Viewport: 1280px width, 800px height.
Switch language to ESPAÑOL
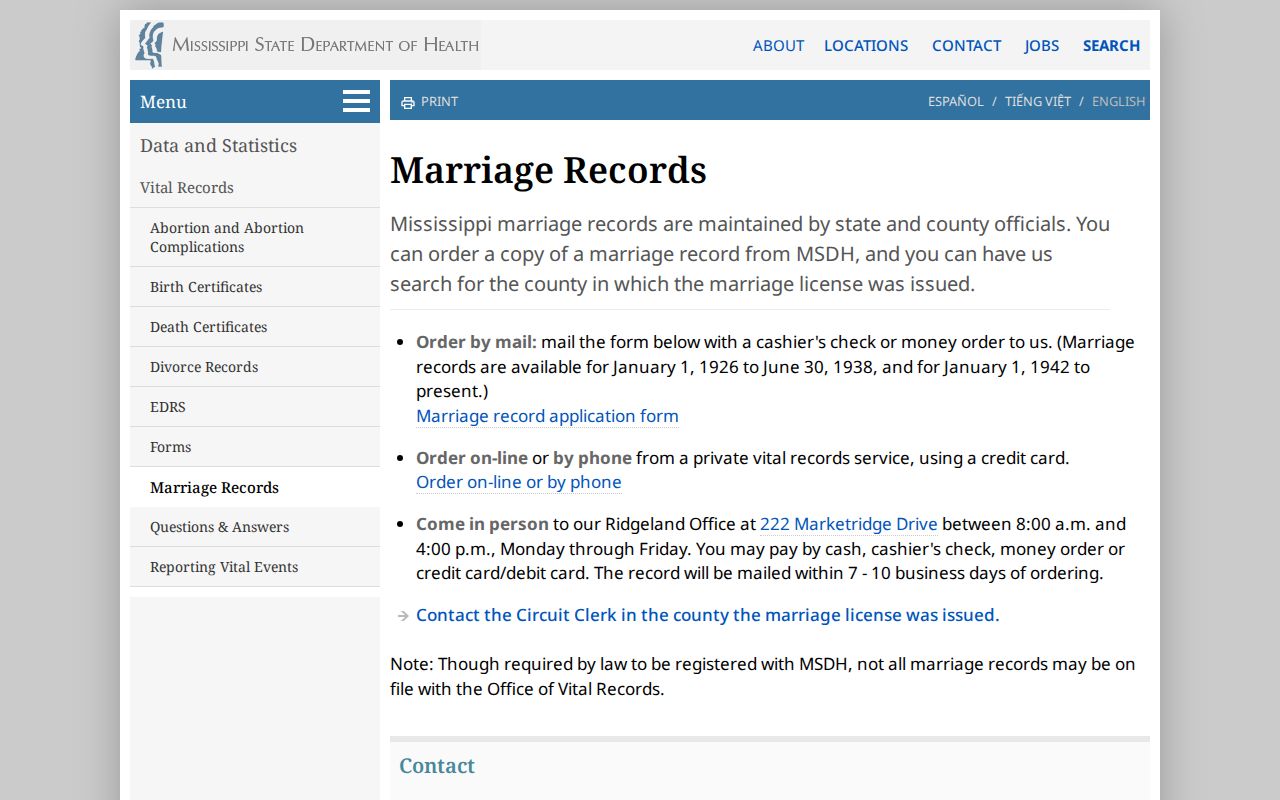click(x=955, y=101)
